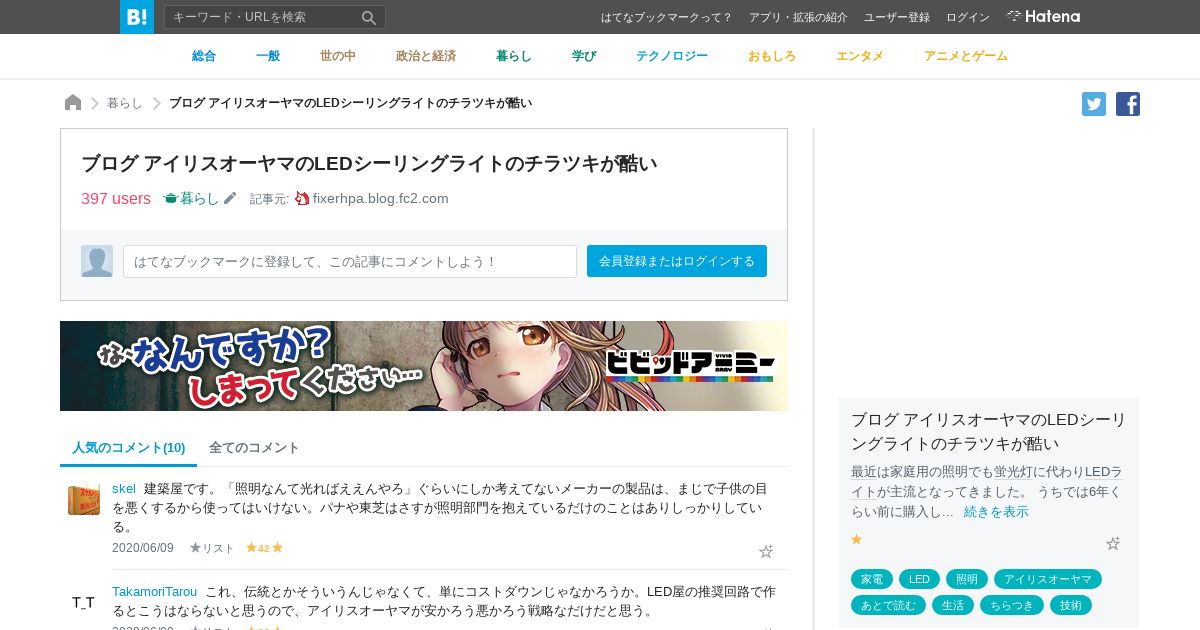Switch to 人気のコメント(10) tab
The width and height of the screenshot is (1200, 630).
[x=129, y=447]
